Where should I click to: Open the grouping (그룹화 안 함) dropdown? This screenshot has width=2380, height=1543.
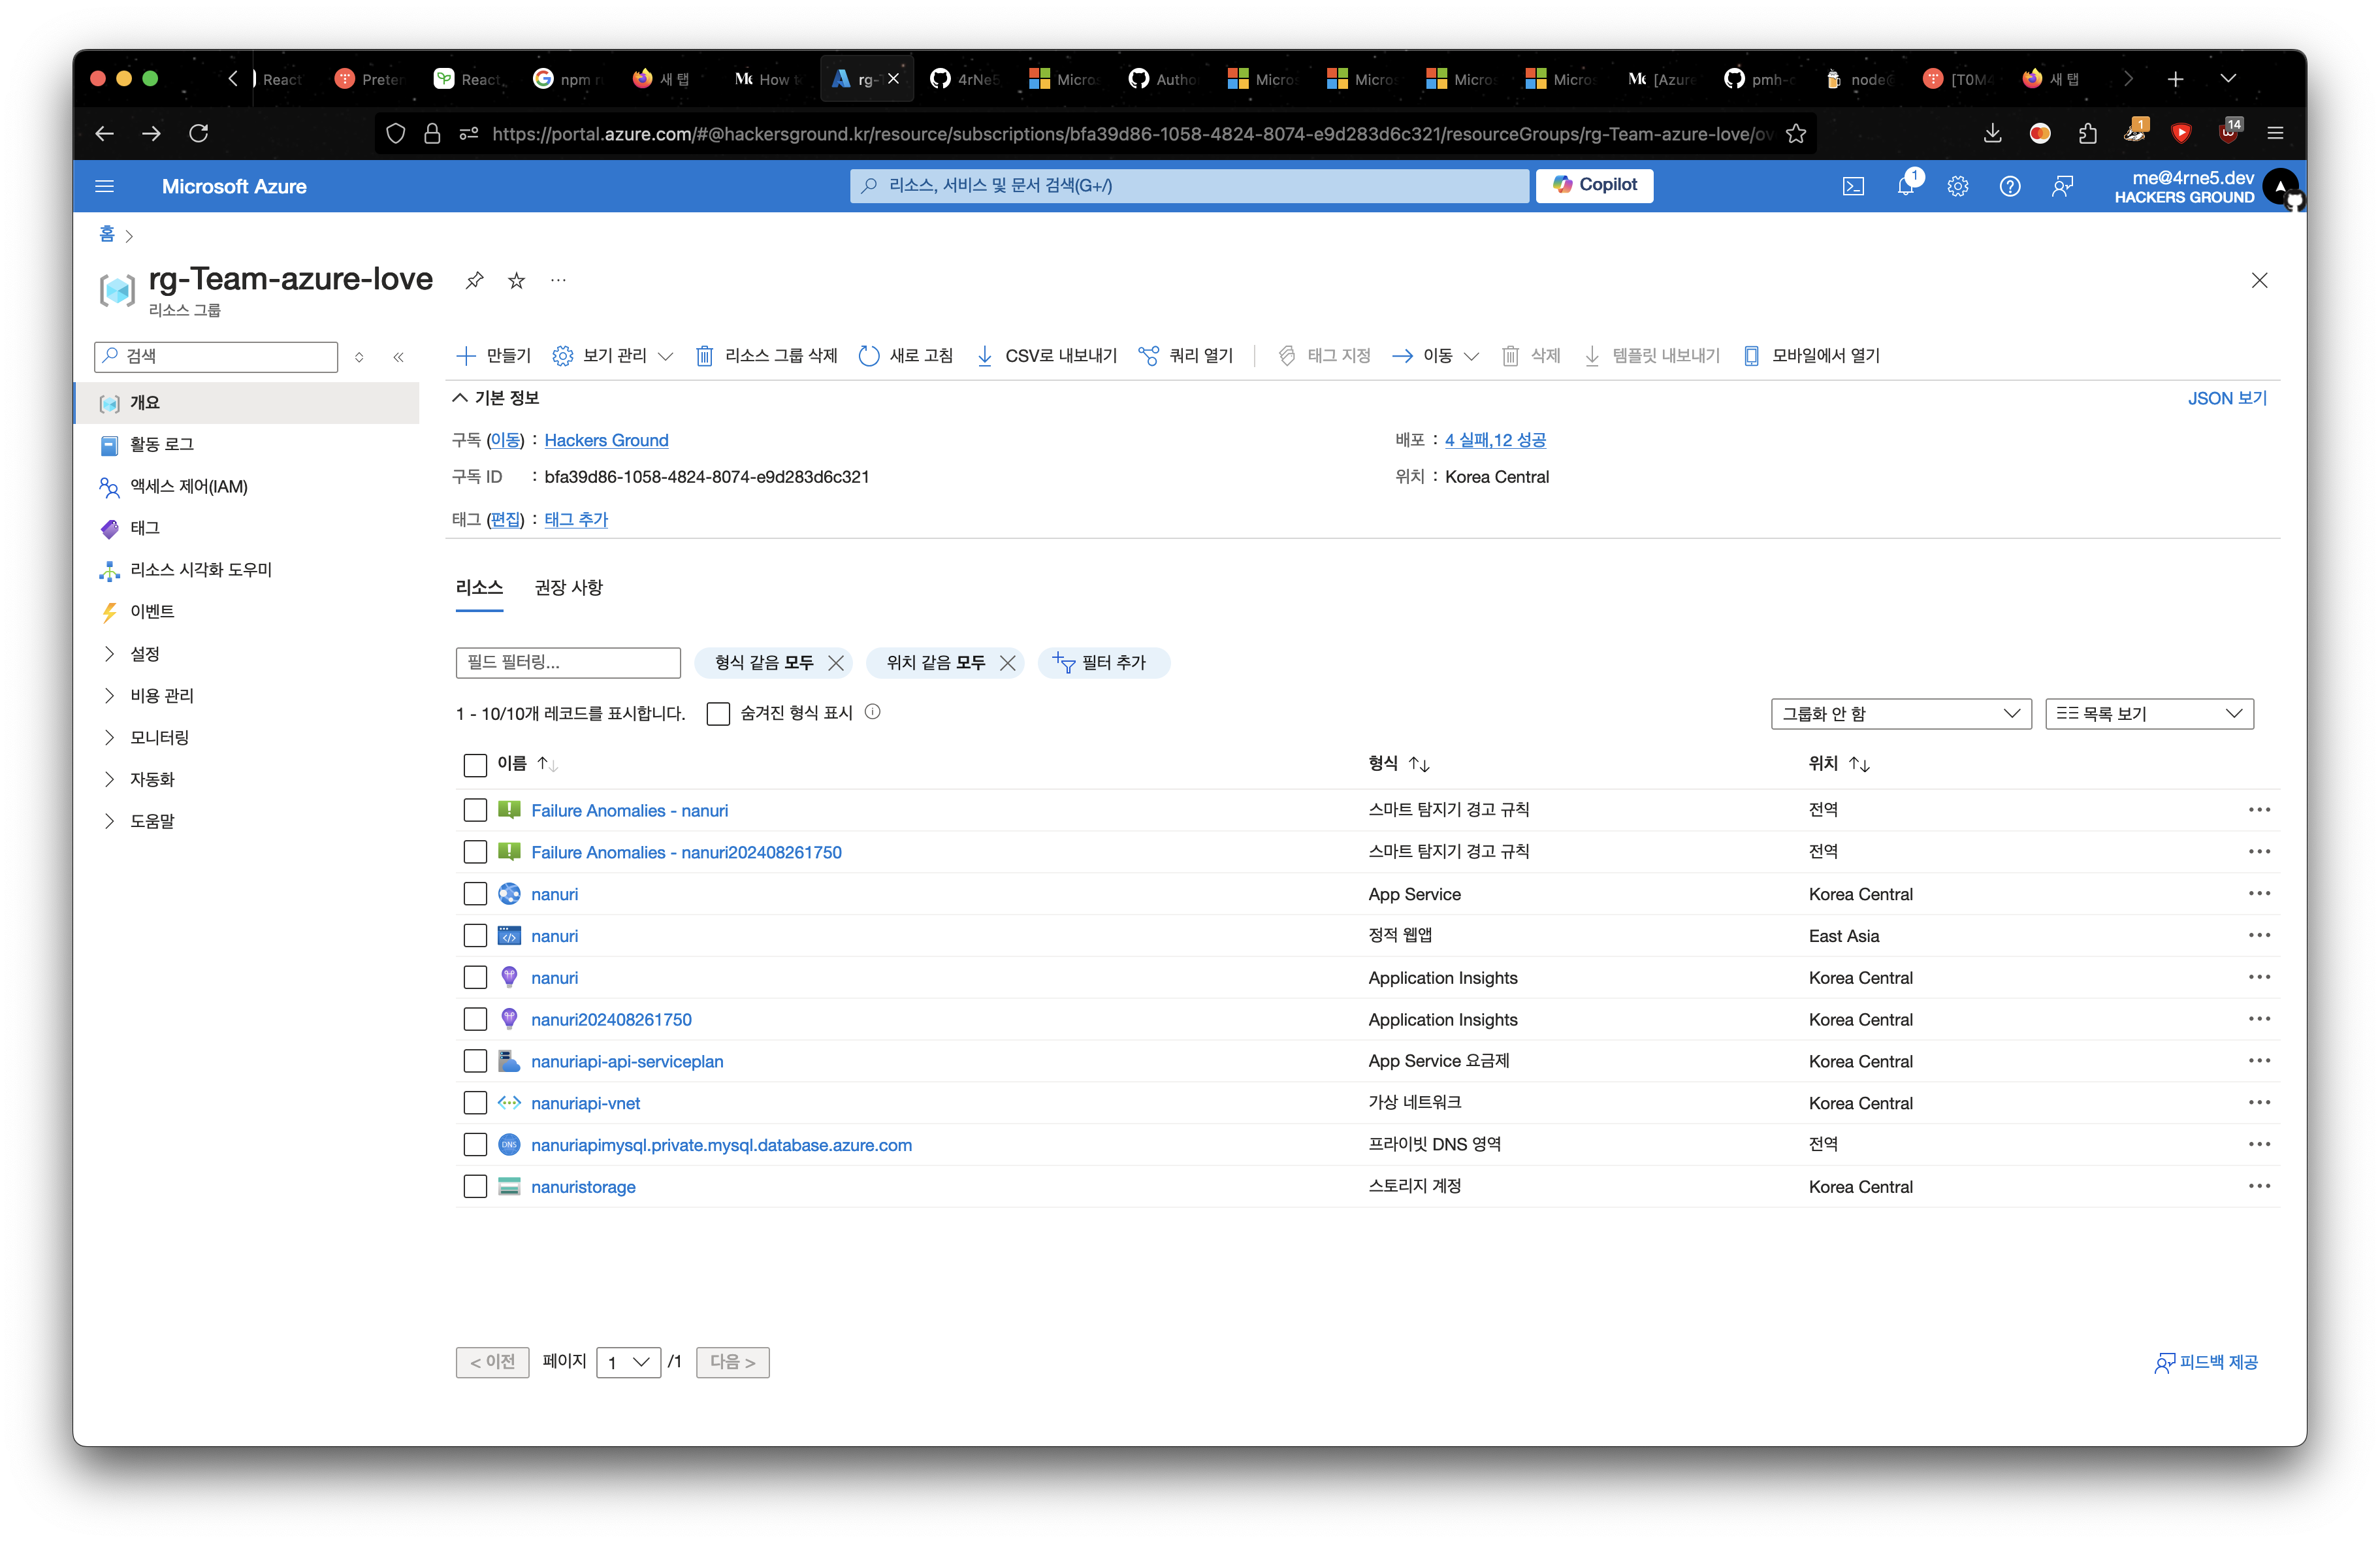pyautogui.click(x=1900, y=713)
